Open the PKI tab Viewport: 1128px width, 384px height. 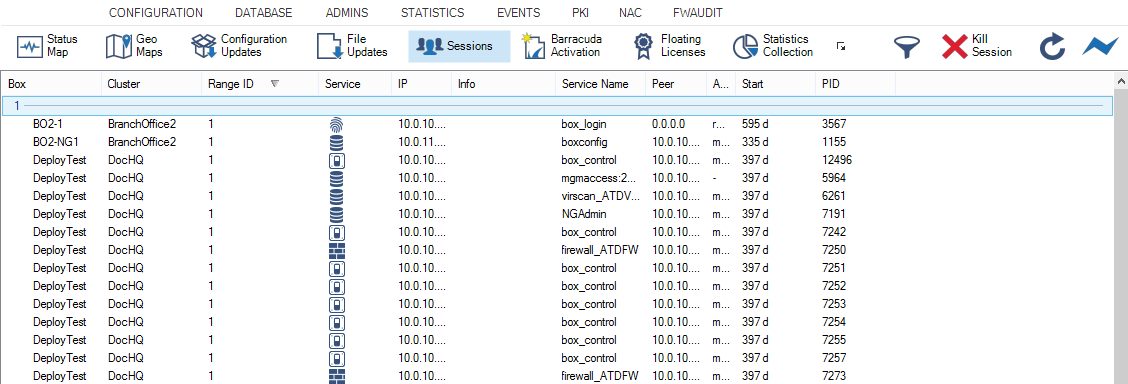(580, 12)
